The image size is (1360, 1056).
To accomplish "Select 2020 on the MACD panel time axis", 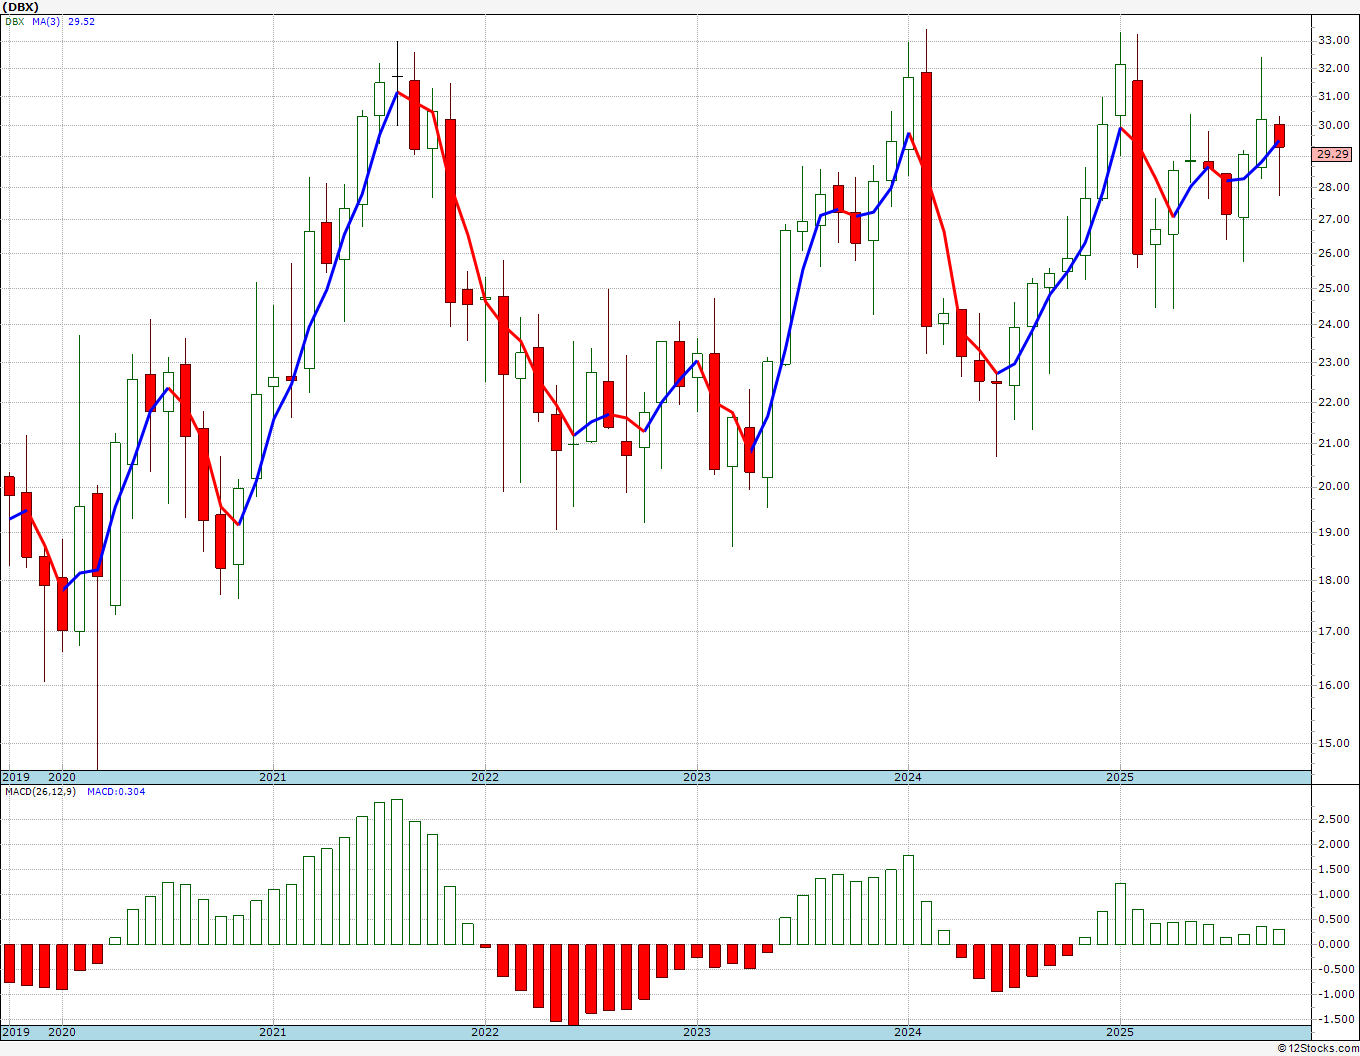I will pyautogui.click(x=62, y=1033).
